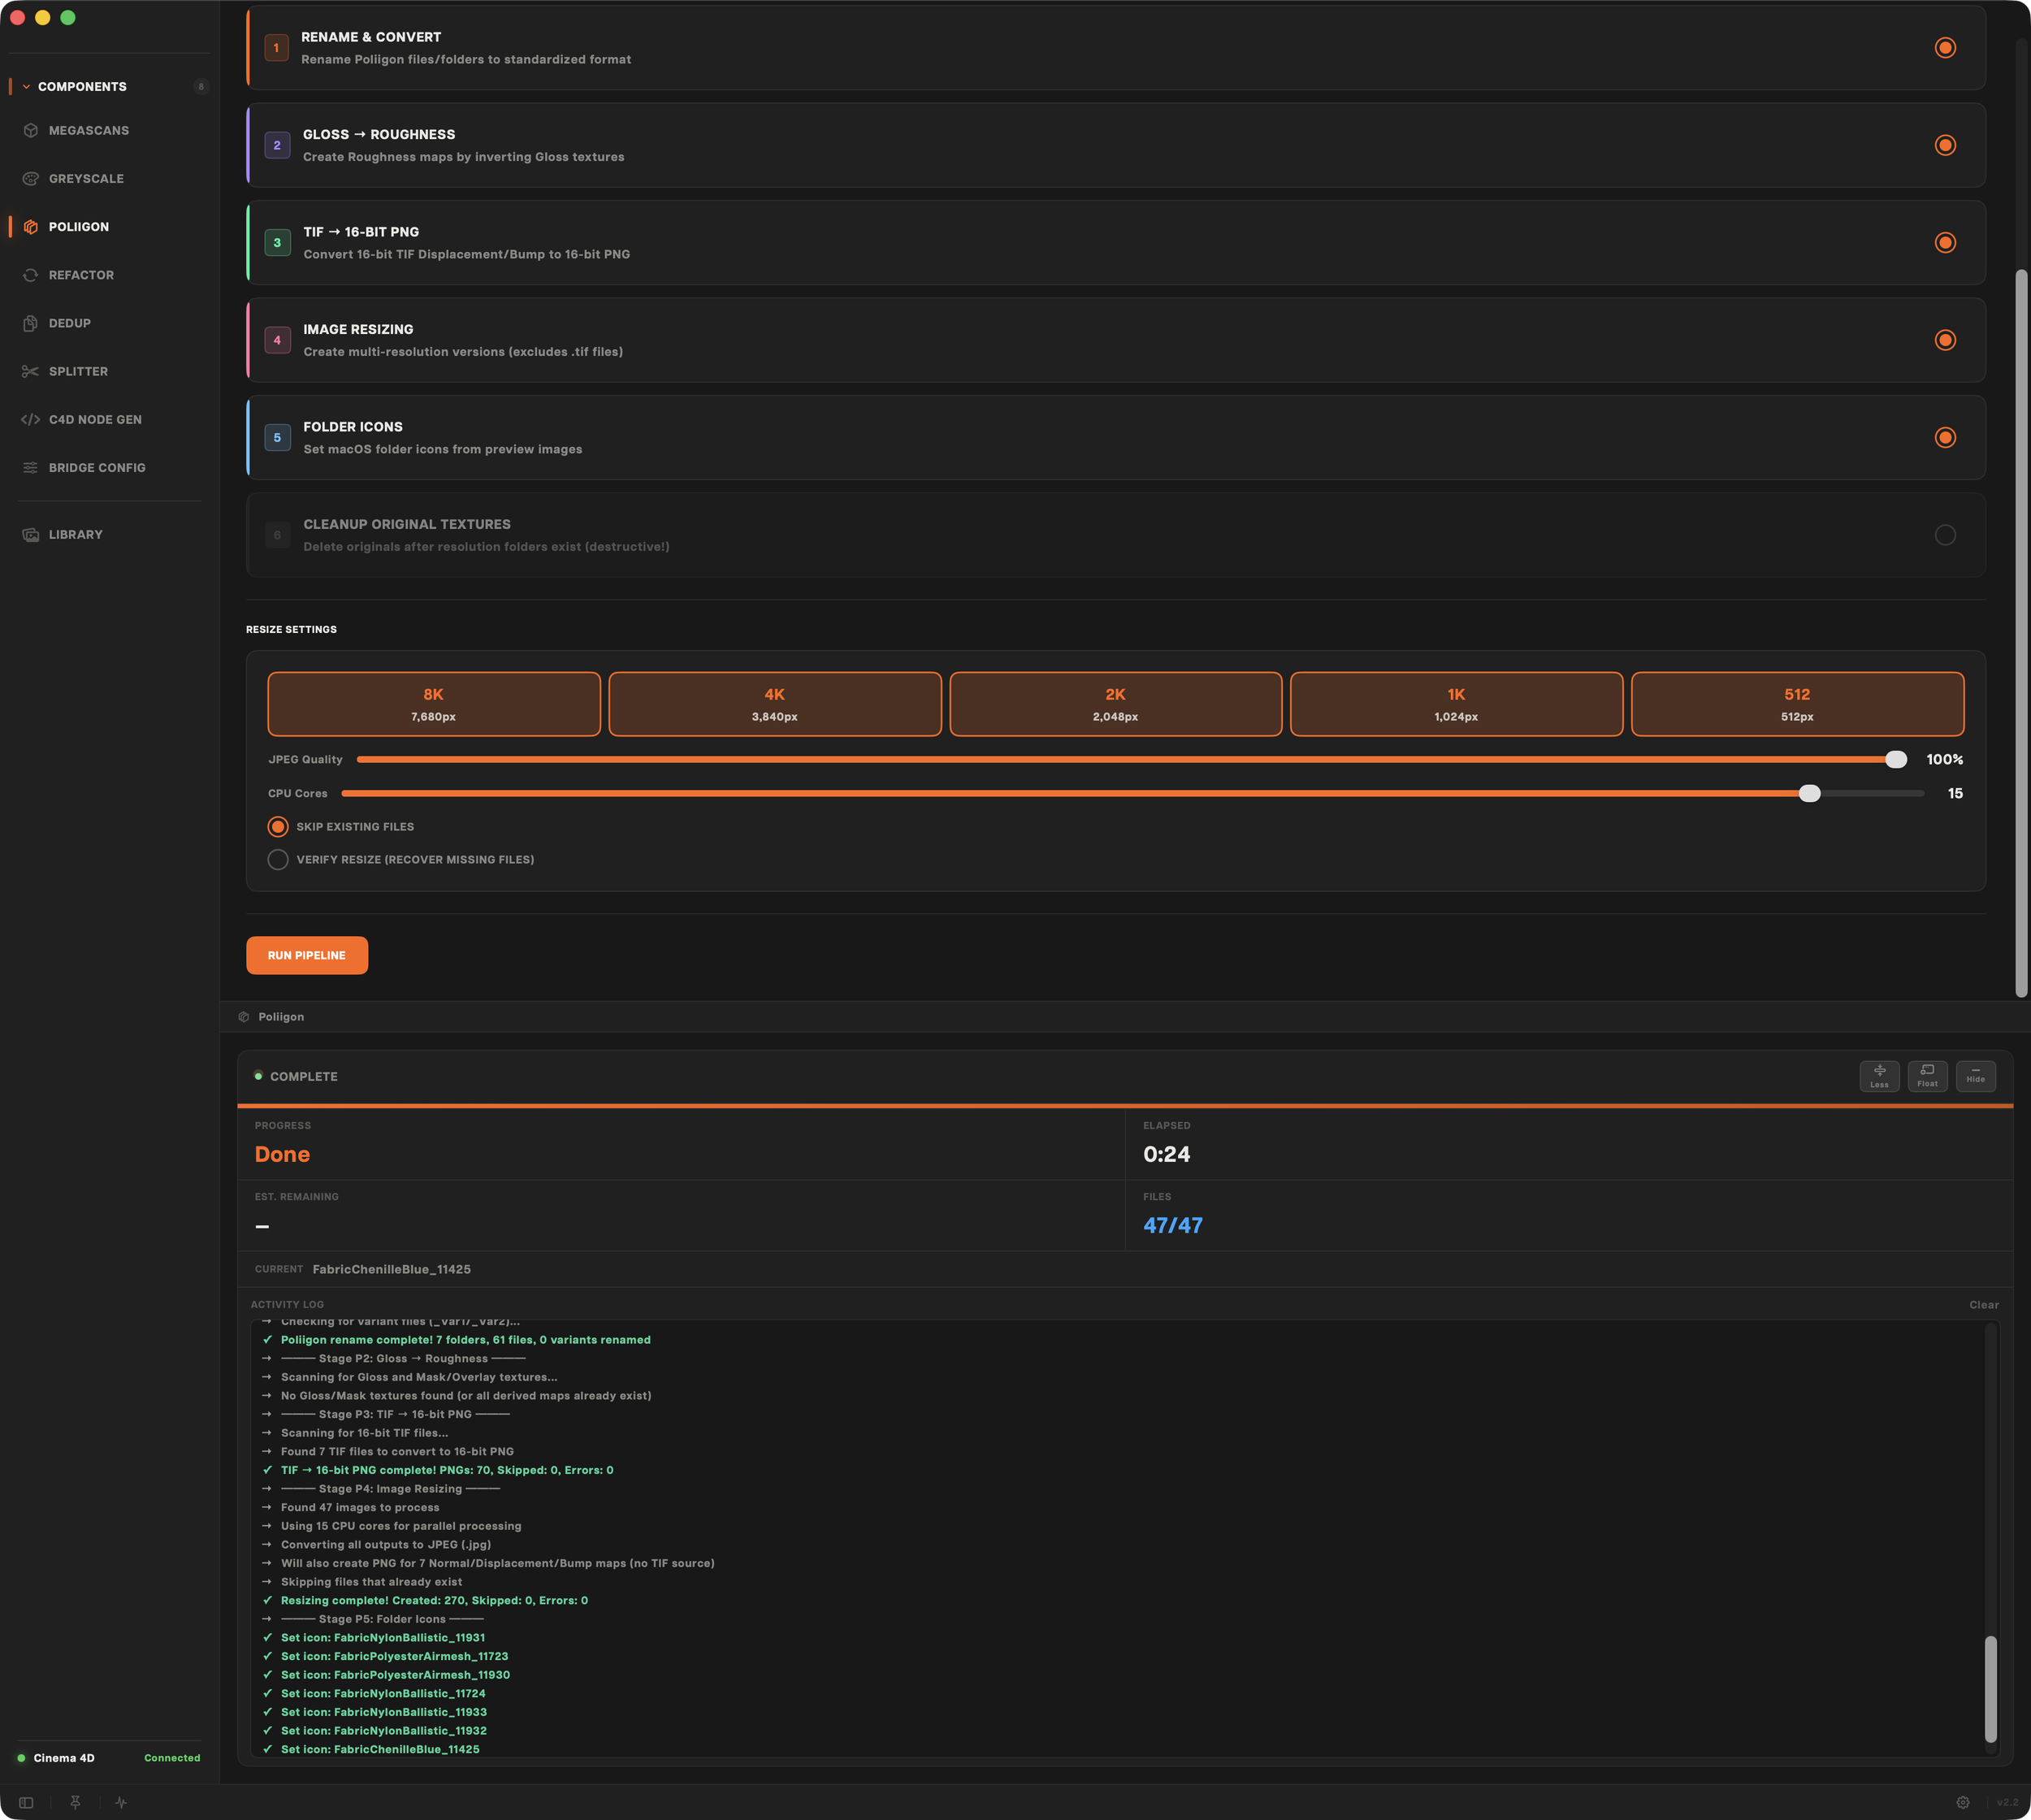Viewport: 2031px width, 1820px height.
Task: Open settings gear in bottom right
Action: pos(1962,1802)
